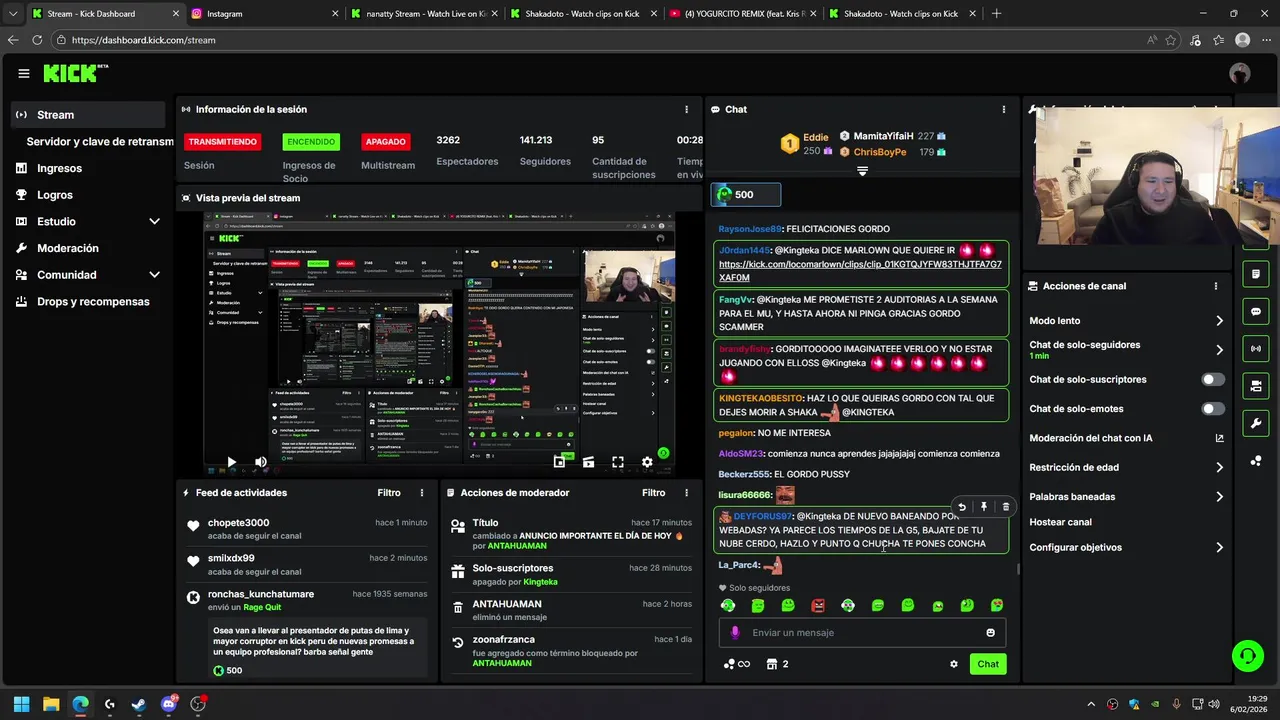This screenshot has height=720, width=1280.
Task: Switch to YOGURCITO REMIX YouTube tab
Action: pos(742,14)
